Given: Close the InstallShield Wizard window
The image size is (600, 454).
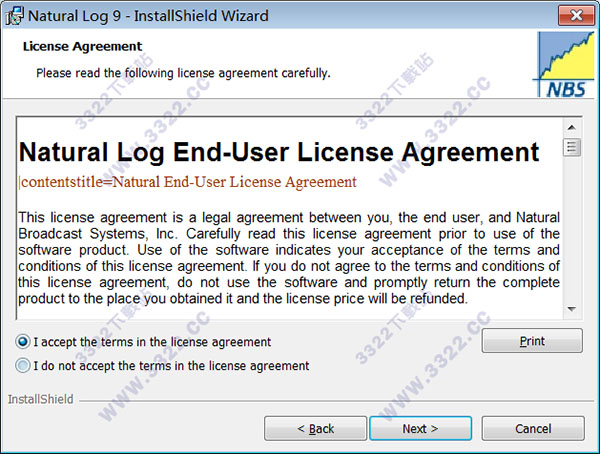Looking at the screenshot, I should (x=576, y=15).
